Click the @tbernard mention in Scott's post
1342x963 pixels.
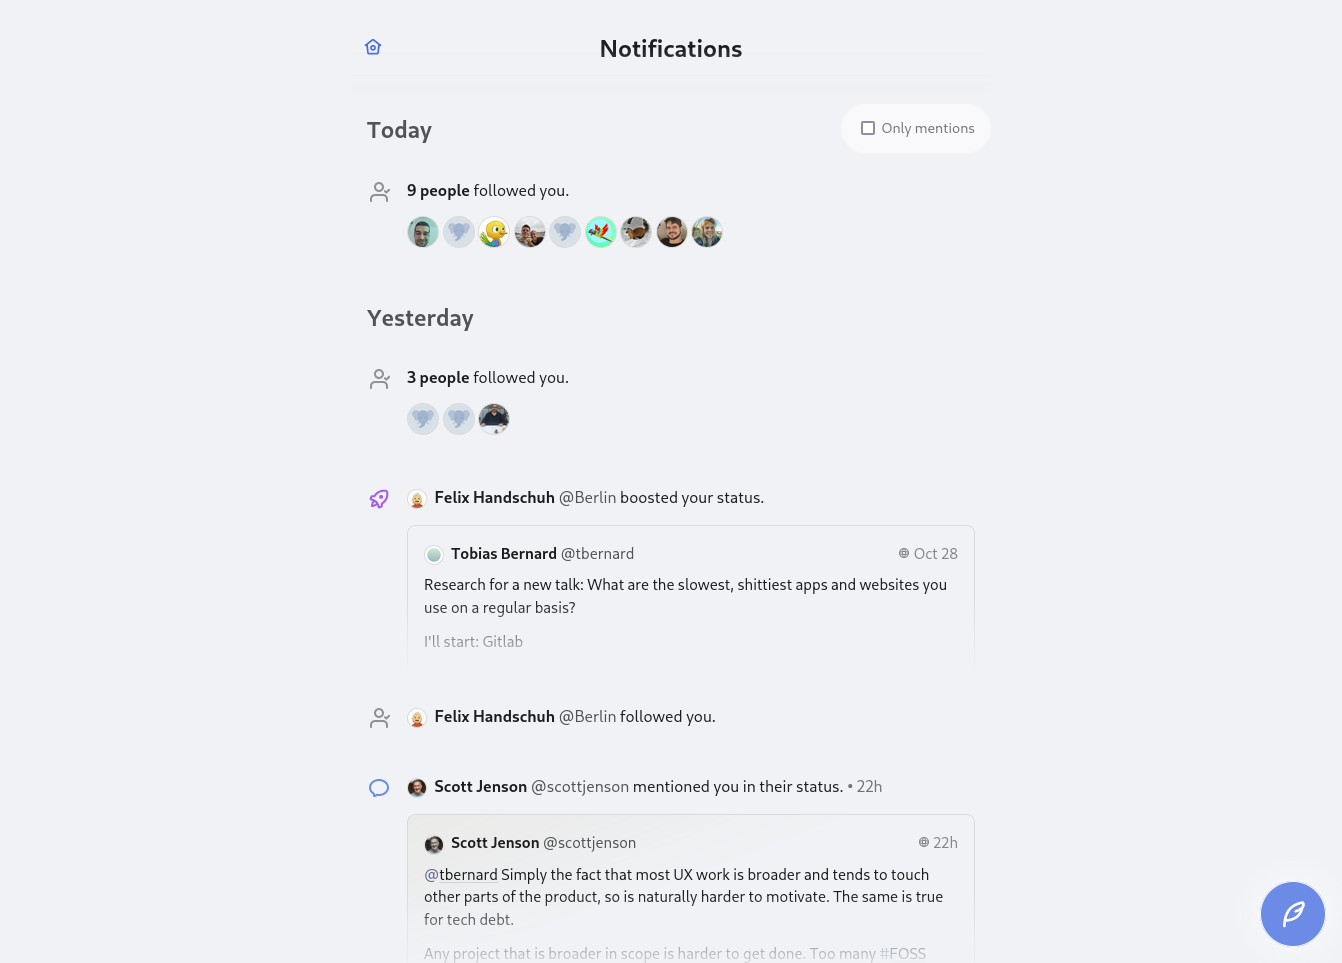(461, 875)
